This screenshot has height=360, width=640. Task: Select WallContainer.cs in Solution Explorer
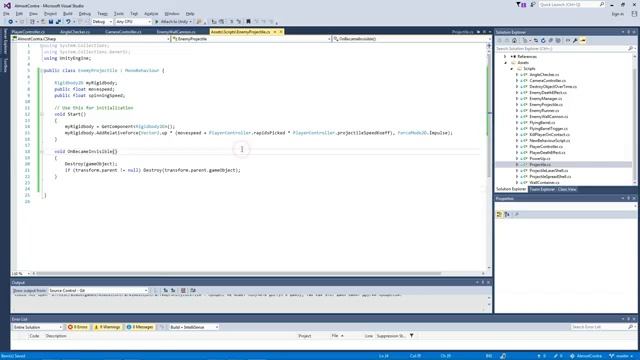click(544, 182)
